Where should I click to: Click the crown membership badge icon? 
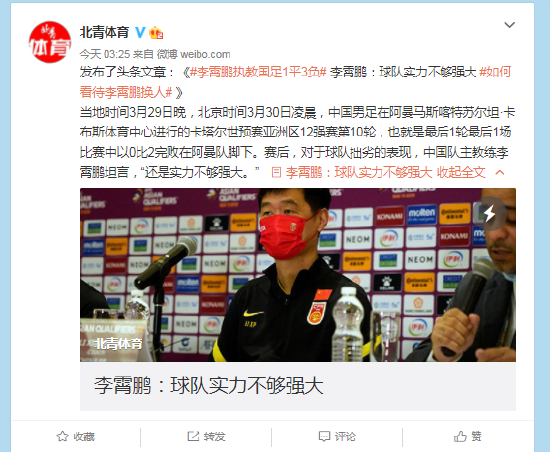click(156, 33)
